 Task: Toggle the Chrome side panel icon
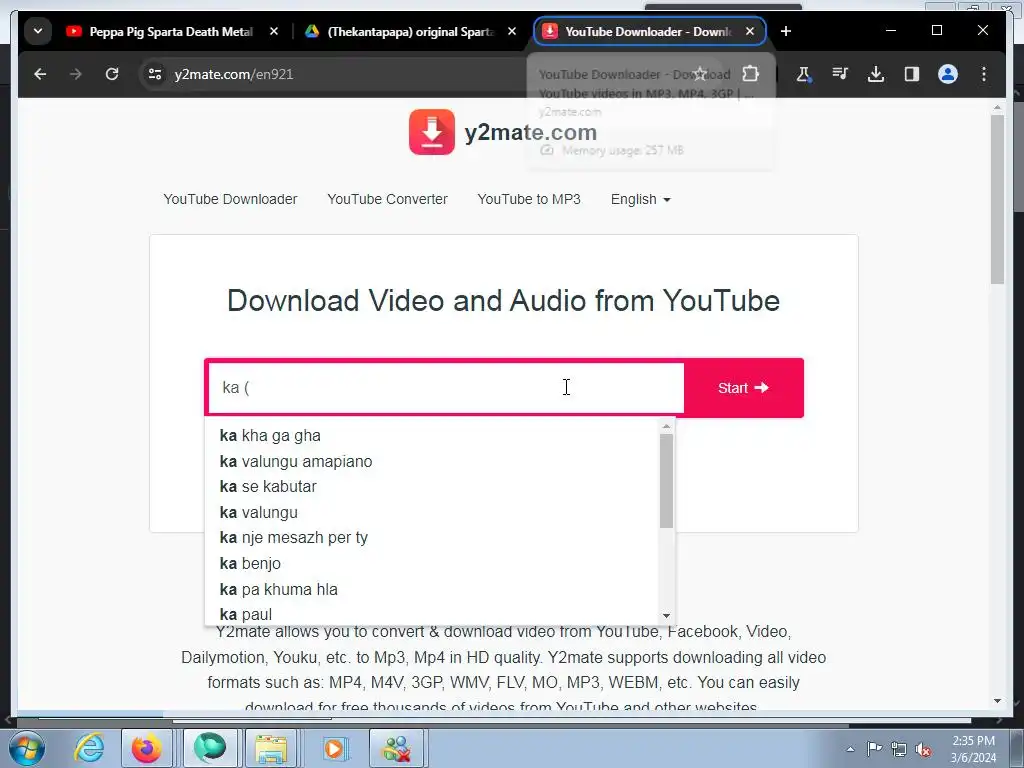[912, 74]
